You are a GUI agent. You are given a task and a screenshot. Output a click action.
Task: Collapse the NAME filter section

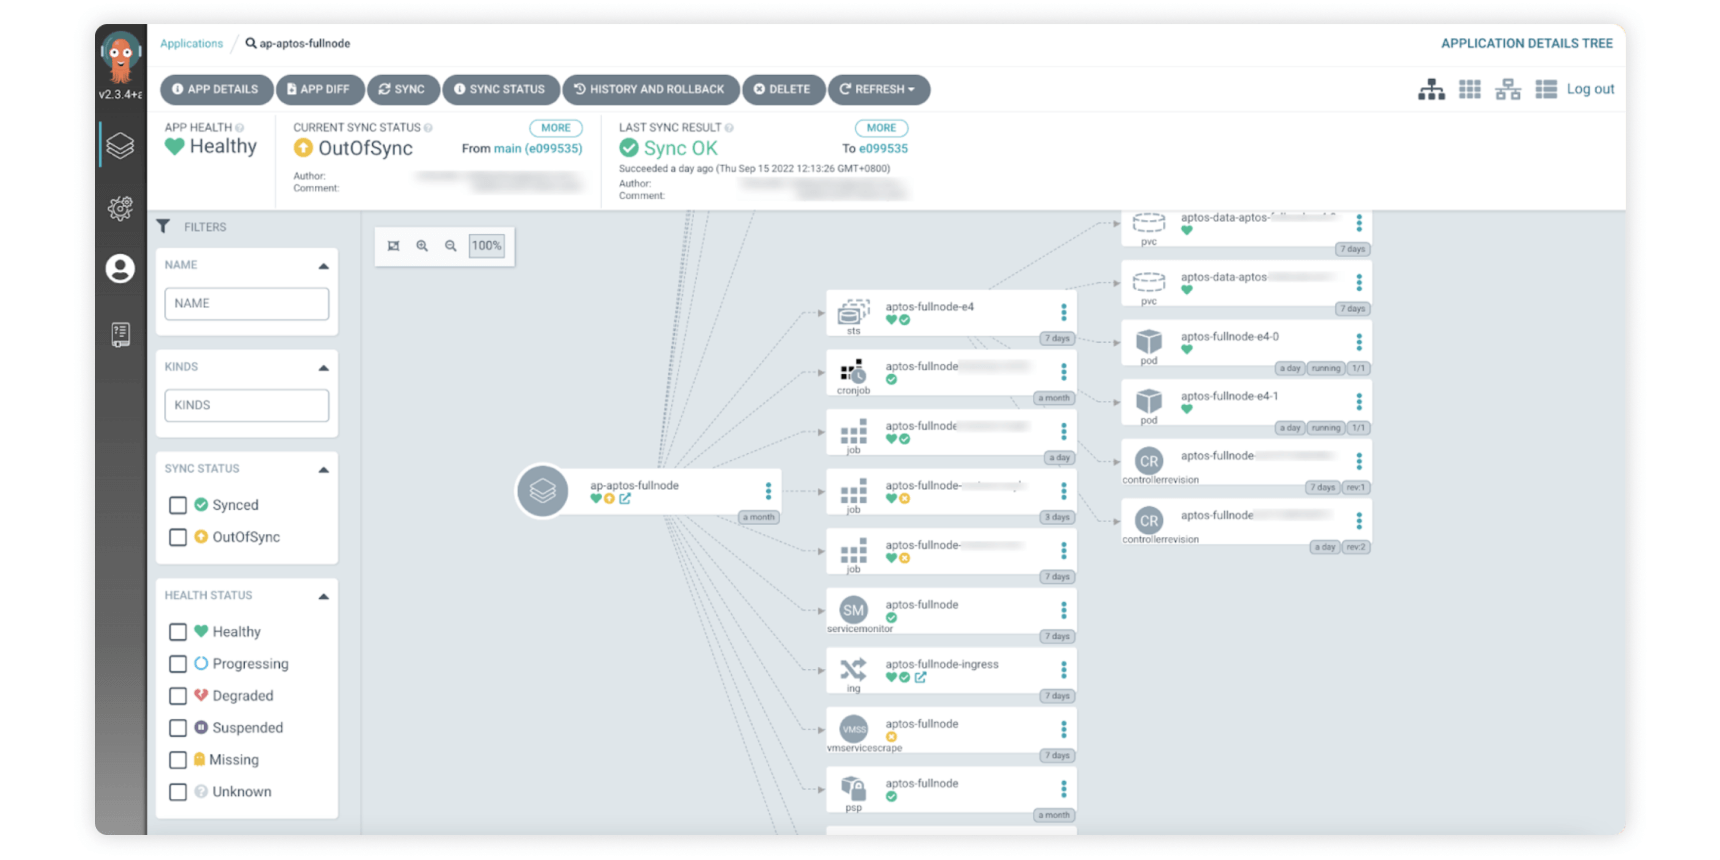pos(323,266)
